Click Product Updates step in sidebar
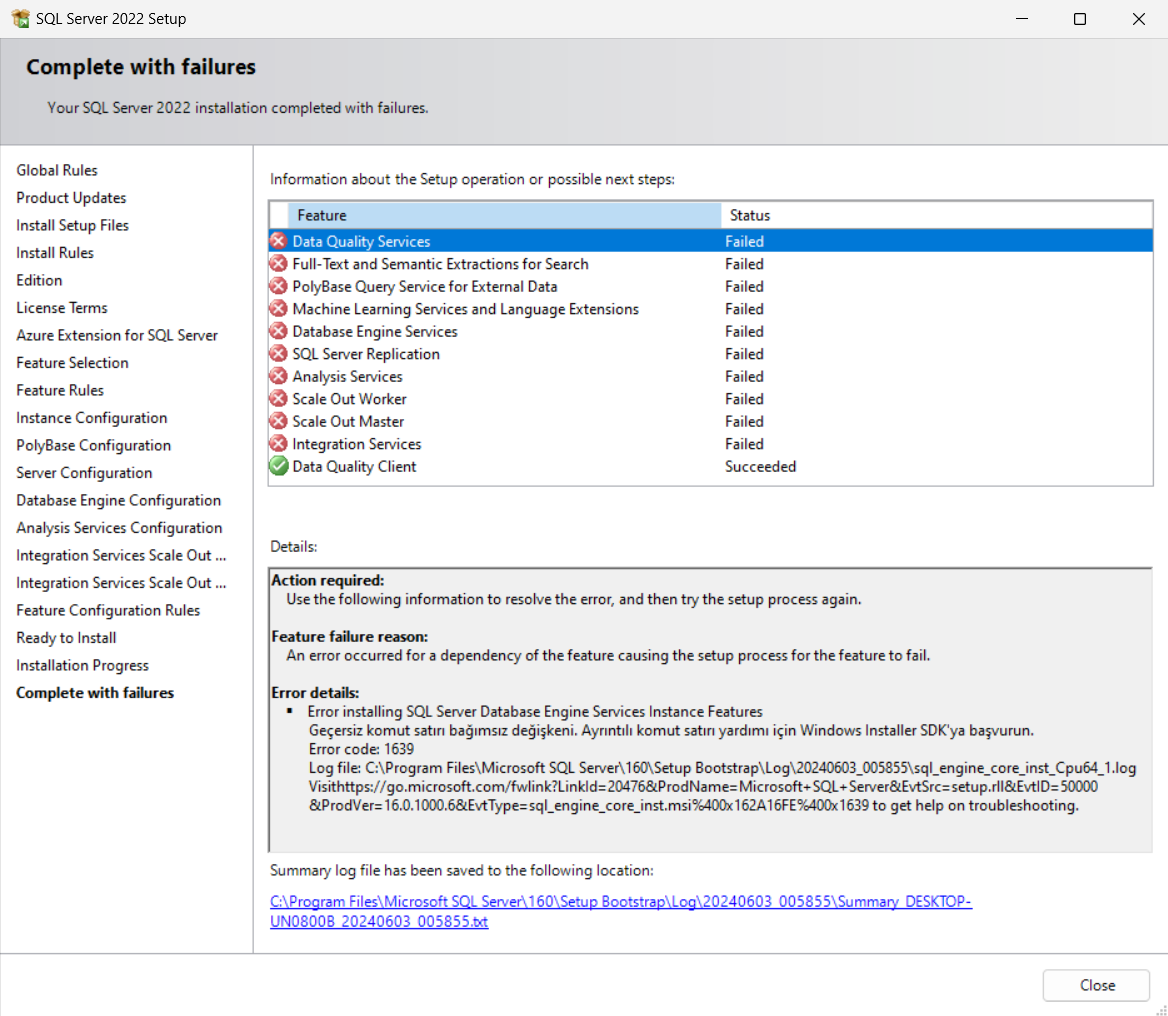 tap(71, 197)
